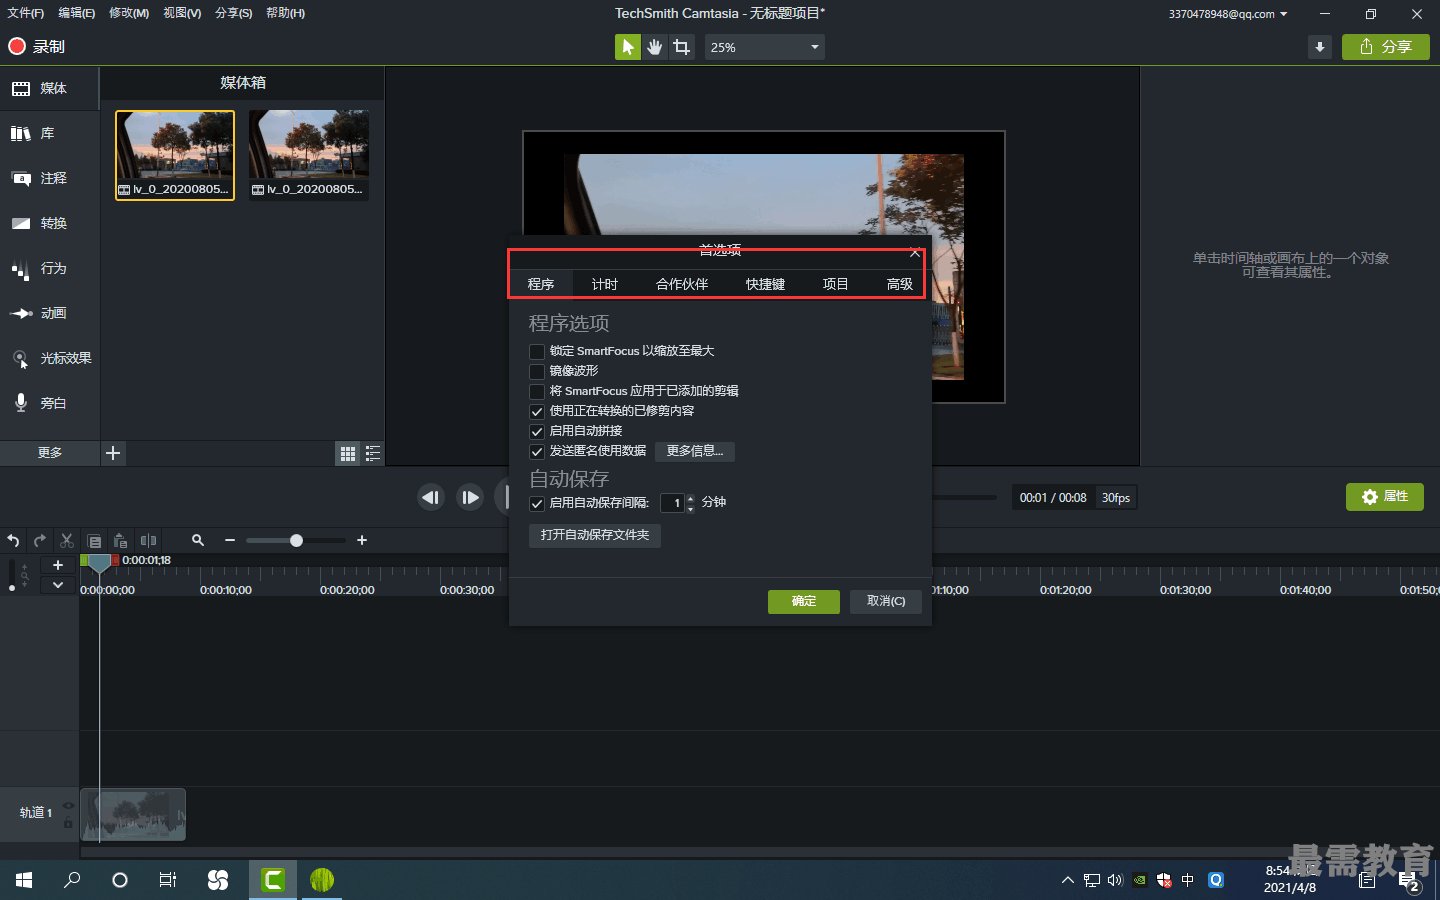The image size is (1440, 900).
Task: Zoom out timeline with minus button
Action: click(x=230, y=540)
